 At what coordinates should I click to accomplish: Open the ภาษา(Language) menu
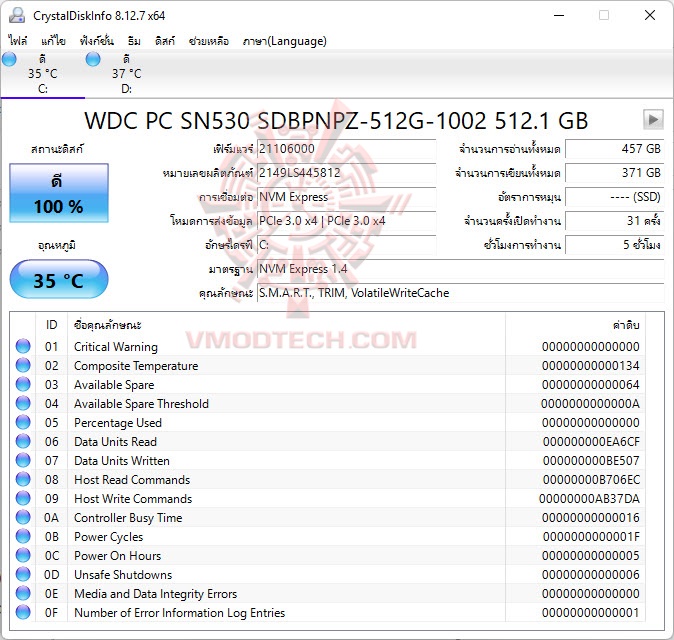point(285,41)
